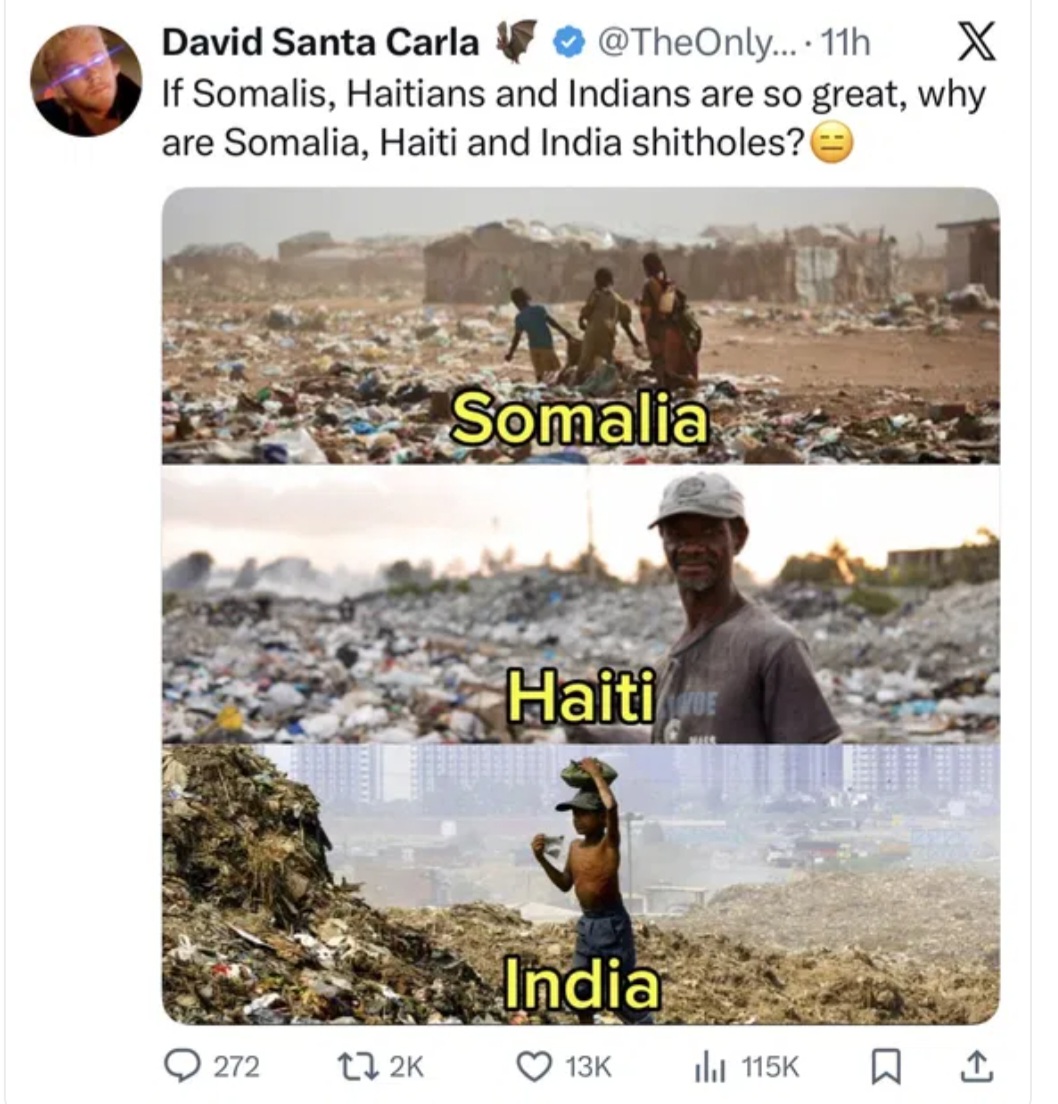This screenshot has width=1058, height=1104.
Task: Open the image panel labeled India
Action: click(x=580, y=885)
